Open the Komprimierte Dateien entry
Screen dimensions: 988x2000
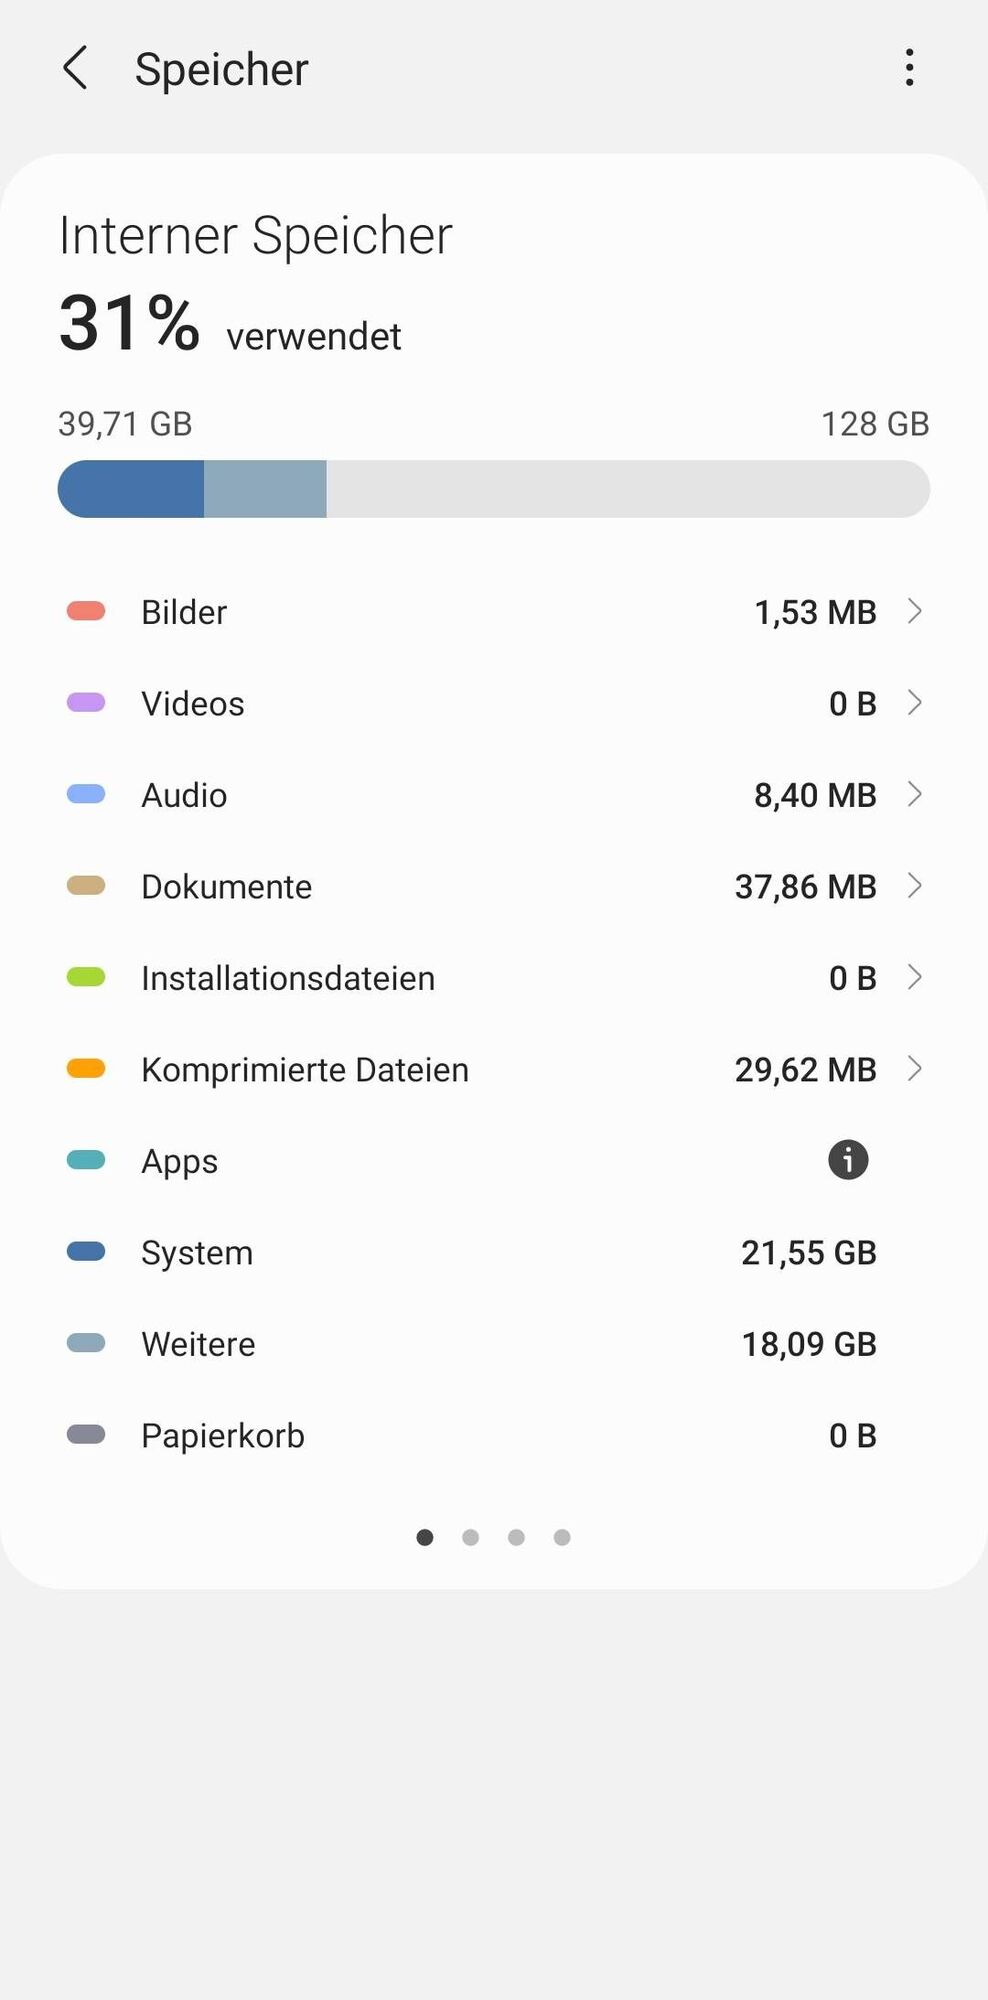(305, 1070)
